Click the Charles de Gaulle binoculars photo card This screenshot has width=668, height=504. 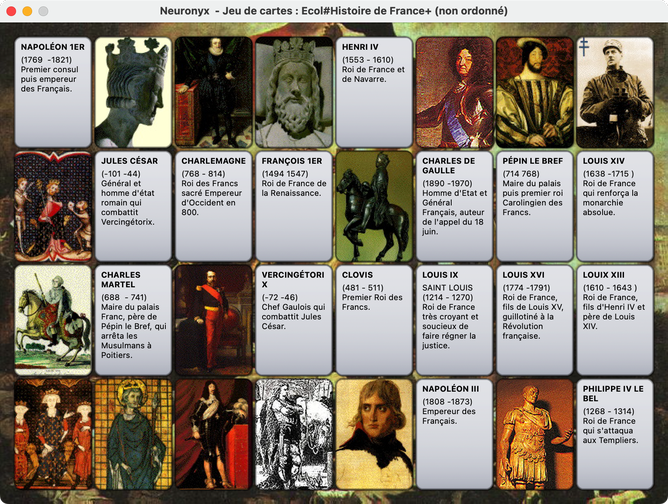[x=615, y=92]
